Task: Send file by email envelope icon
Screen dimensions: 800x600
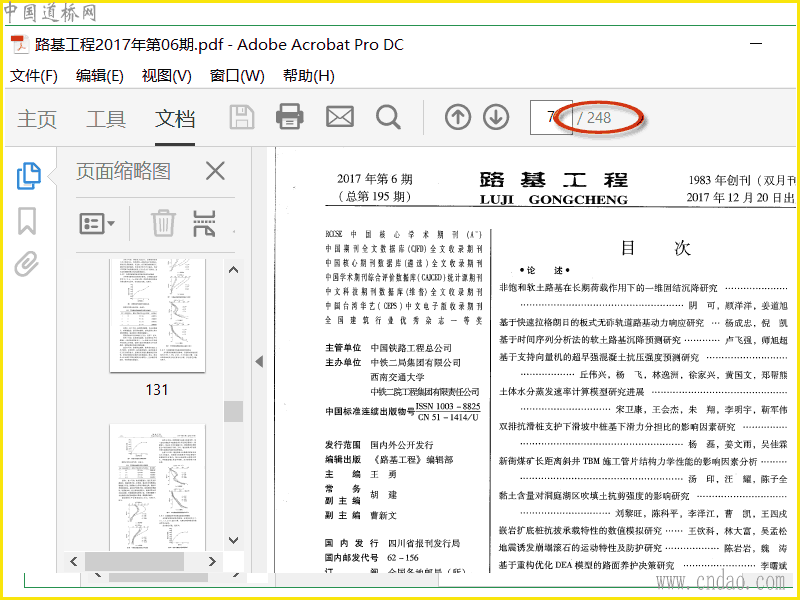Action: pyautogui.click(x=340, y=117)
